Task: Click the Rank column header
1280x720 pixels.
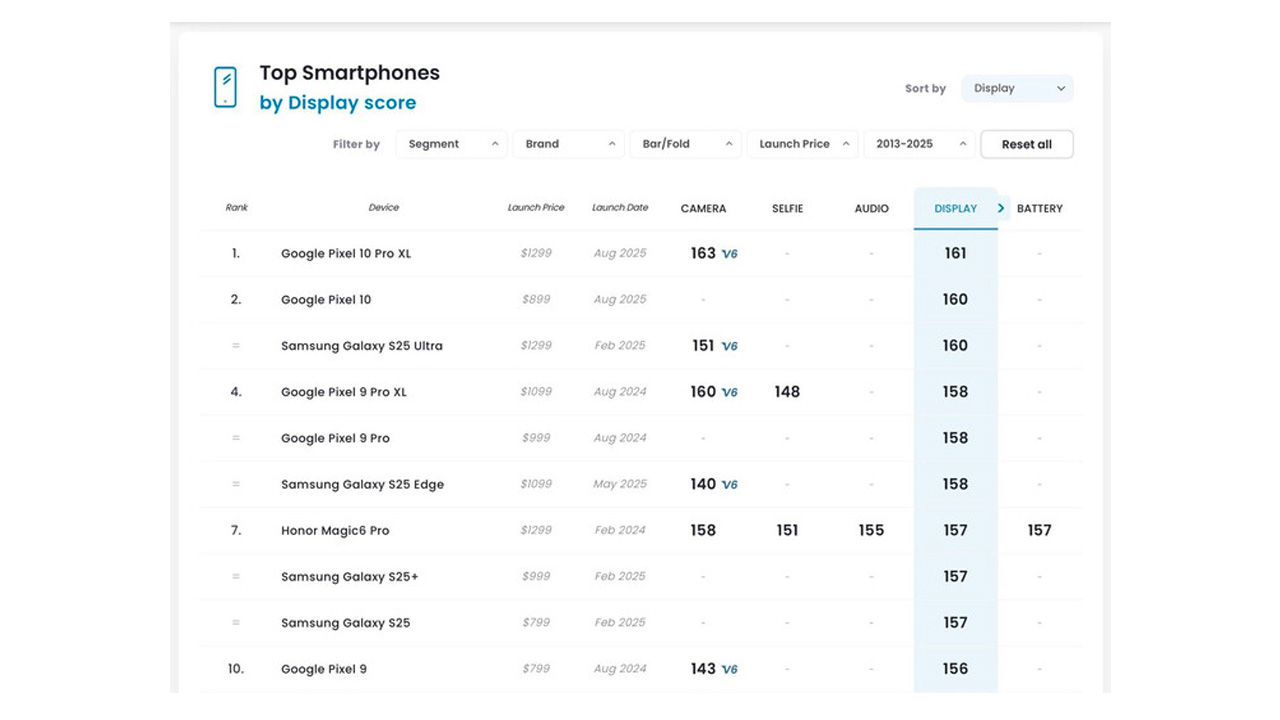Action: (236, 208)
